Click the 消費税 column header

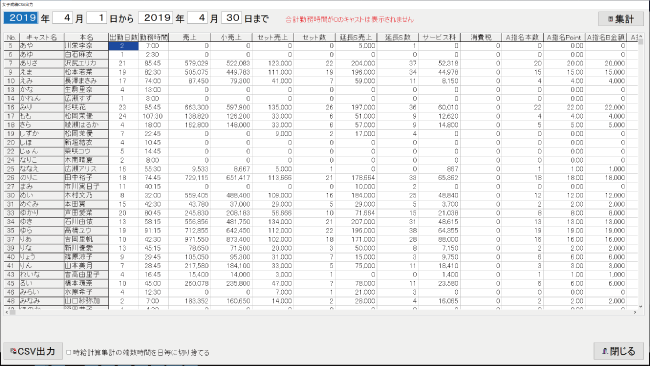point(480,37)
